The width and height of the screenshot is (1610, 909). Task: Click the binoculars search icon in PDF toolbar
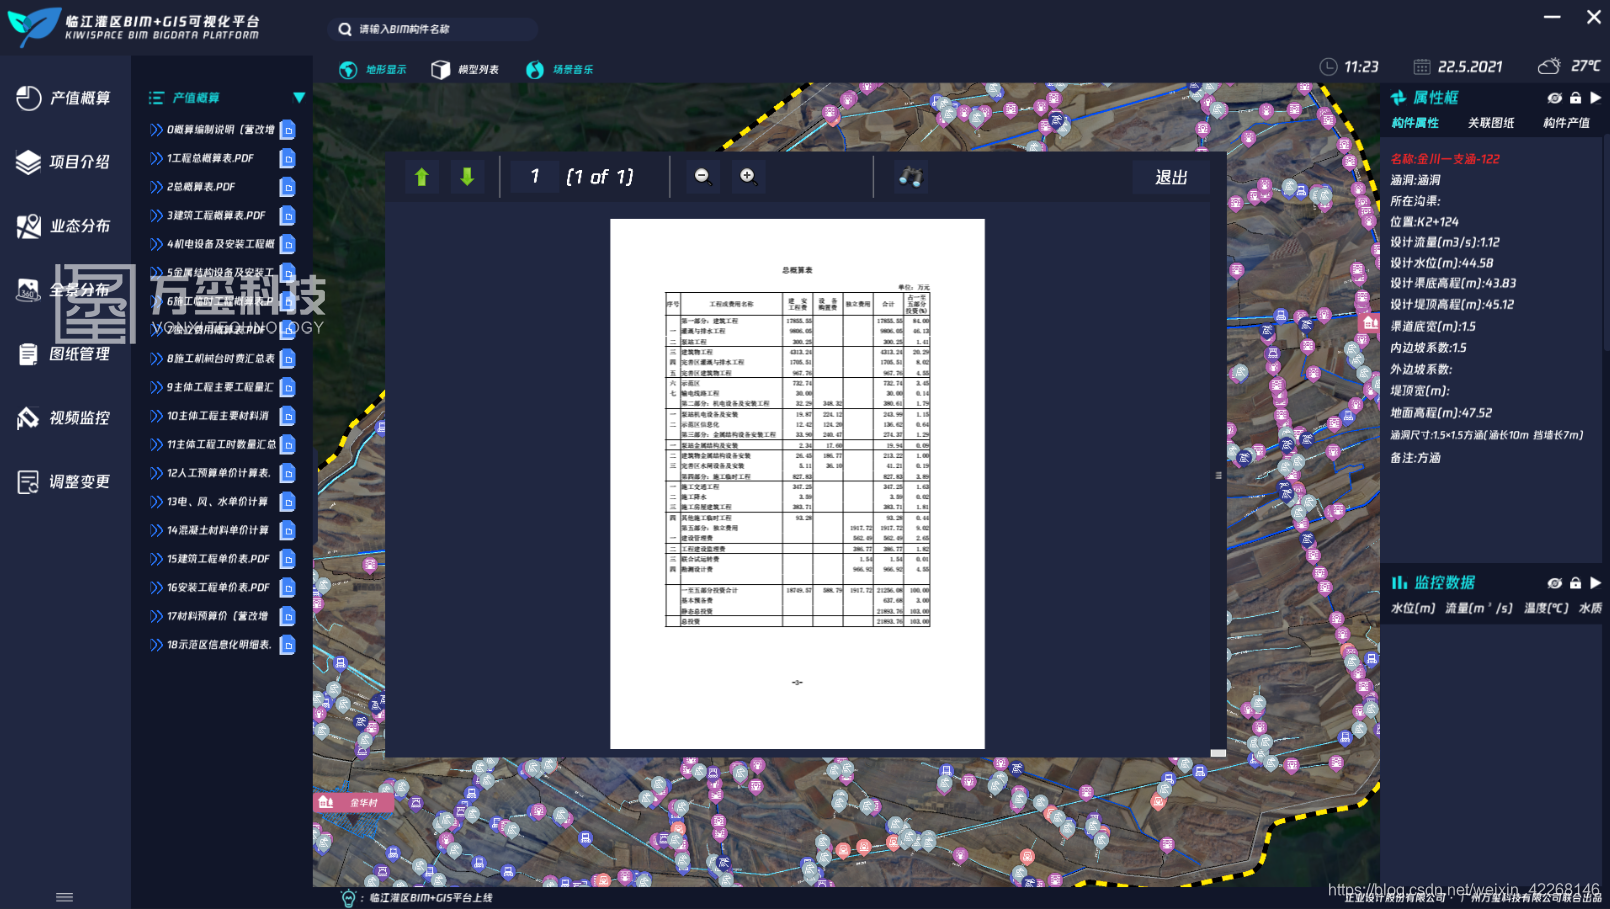click(x=910, y=177)
